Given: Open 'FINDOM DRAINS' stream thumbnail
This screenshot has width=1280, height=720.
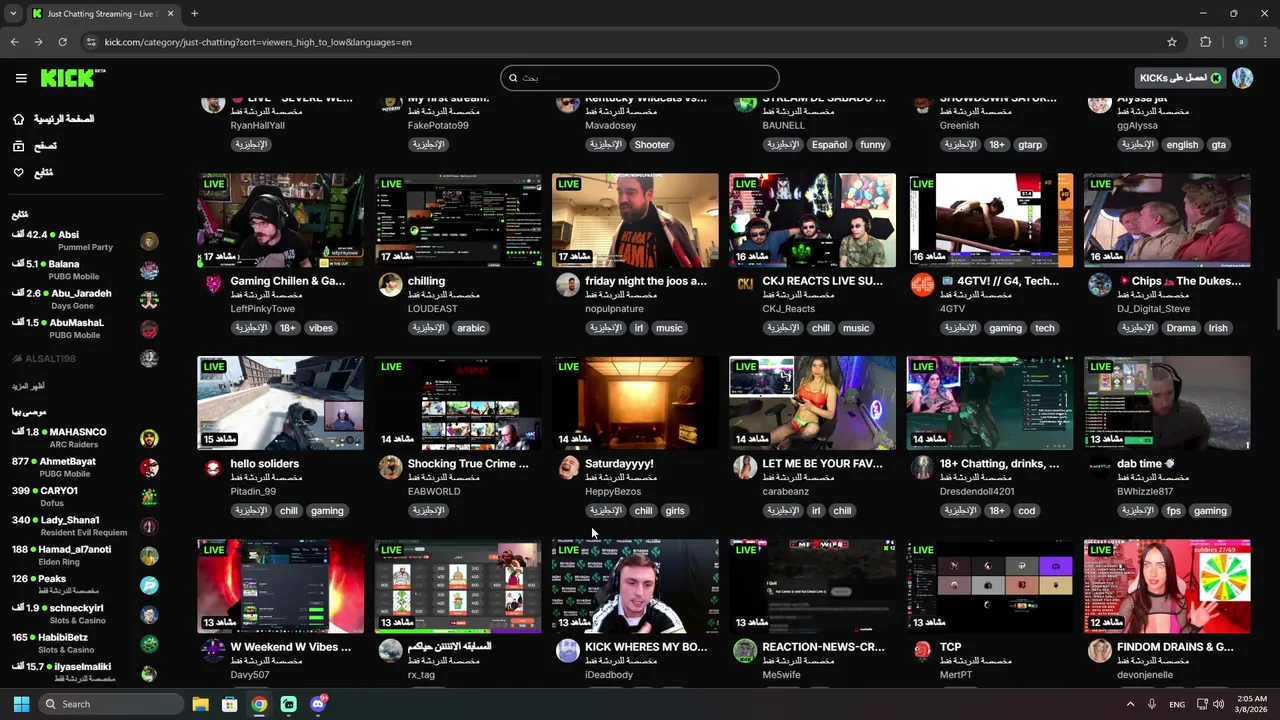Looking at the screenshot, I should click(x=1167, y=586).
